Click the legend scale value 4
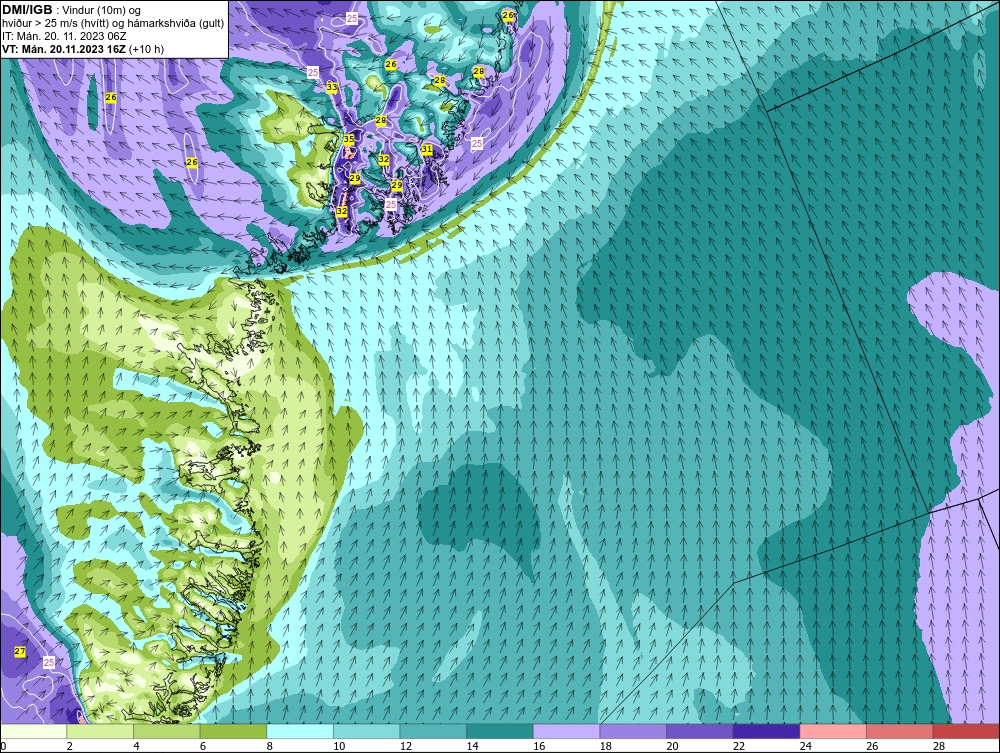The width and height of the screenshot is (1000, 753). point(136,746)
